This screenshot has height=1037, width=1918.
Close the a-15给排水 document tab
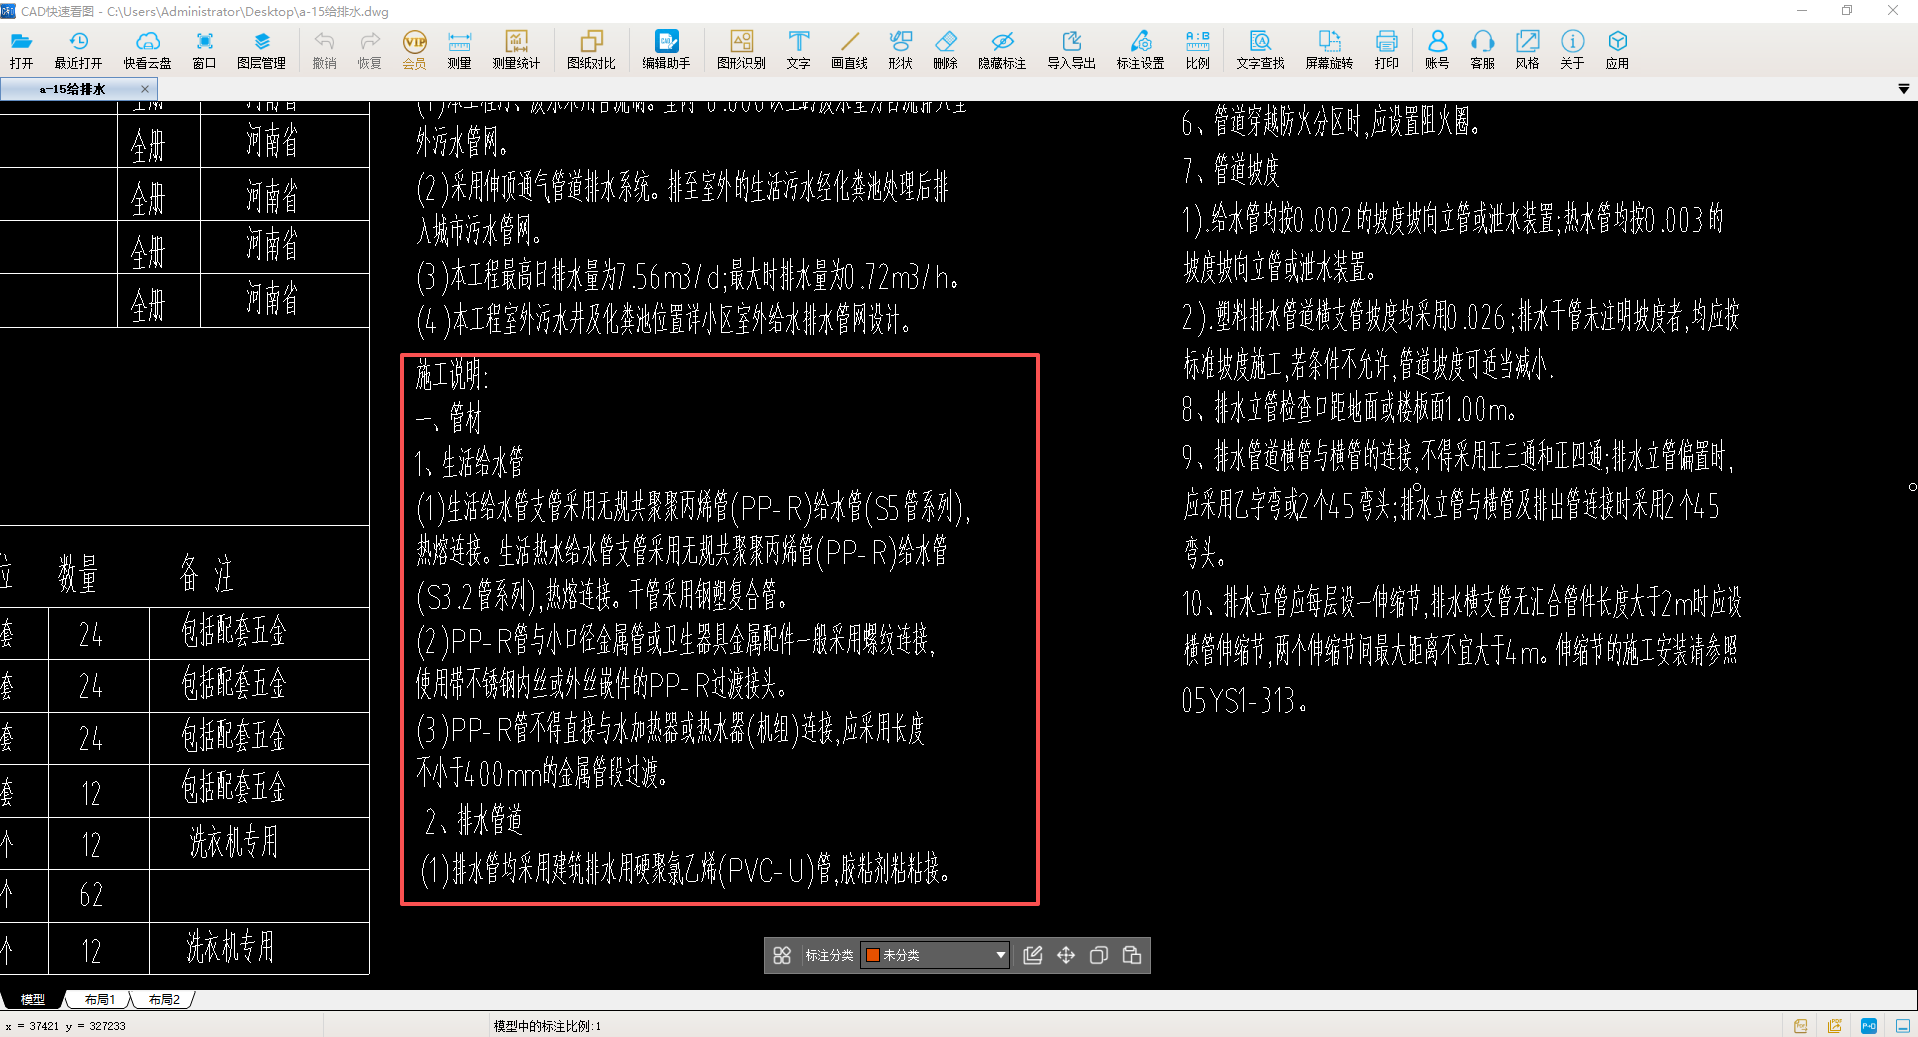coord(145,89)
